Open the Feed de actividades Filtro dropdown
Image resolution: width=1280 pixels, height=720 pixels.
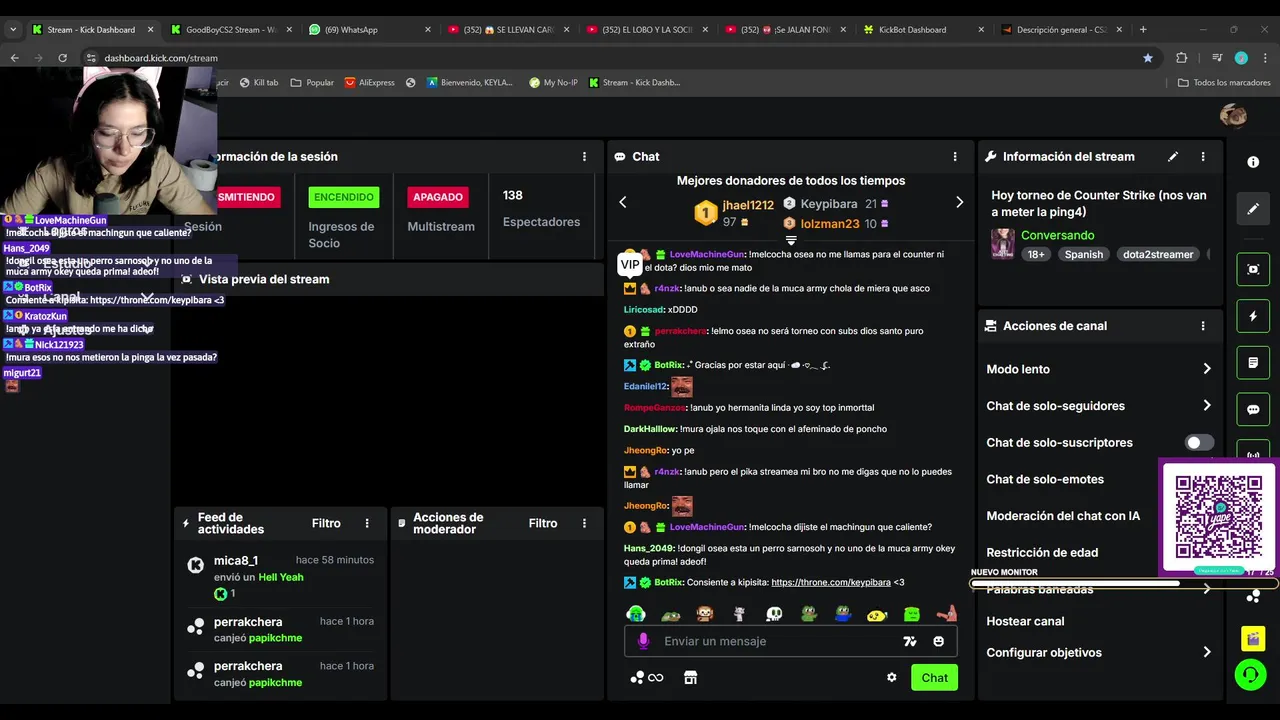coord(326,523)
